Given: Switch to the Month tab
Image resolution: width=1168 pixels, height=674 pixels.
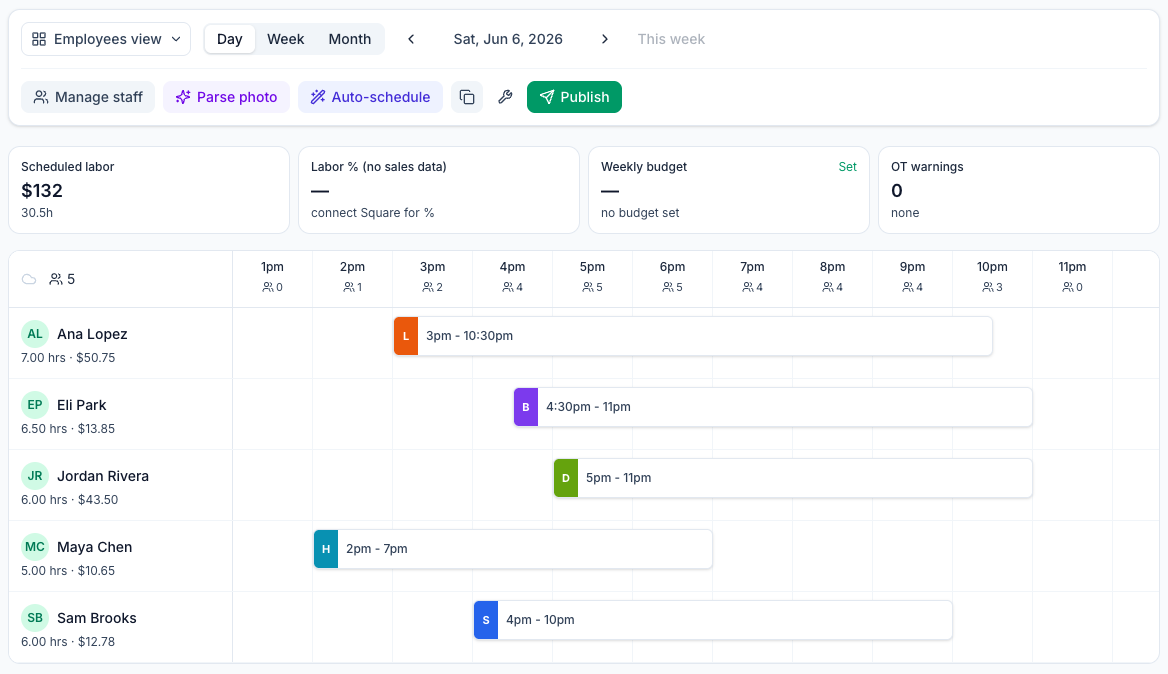Looking at the screenshot, I should click(x=349, y=39).
